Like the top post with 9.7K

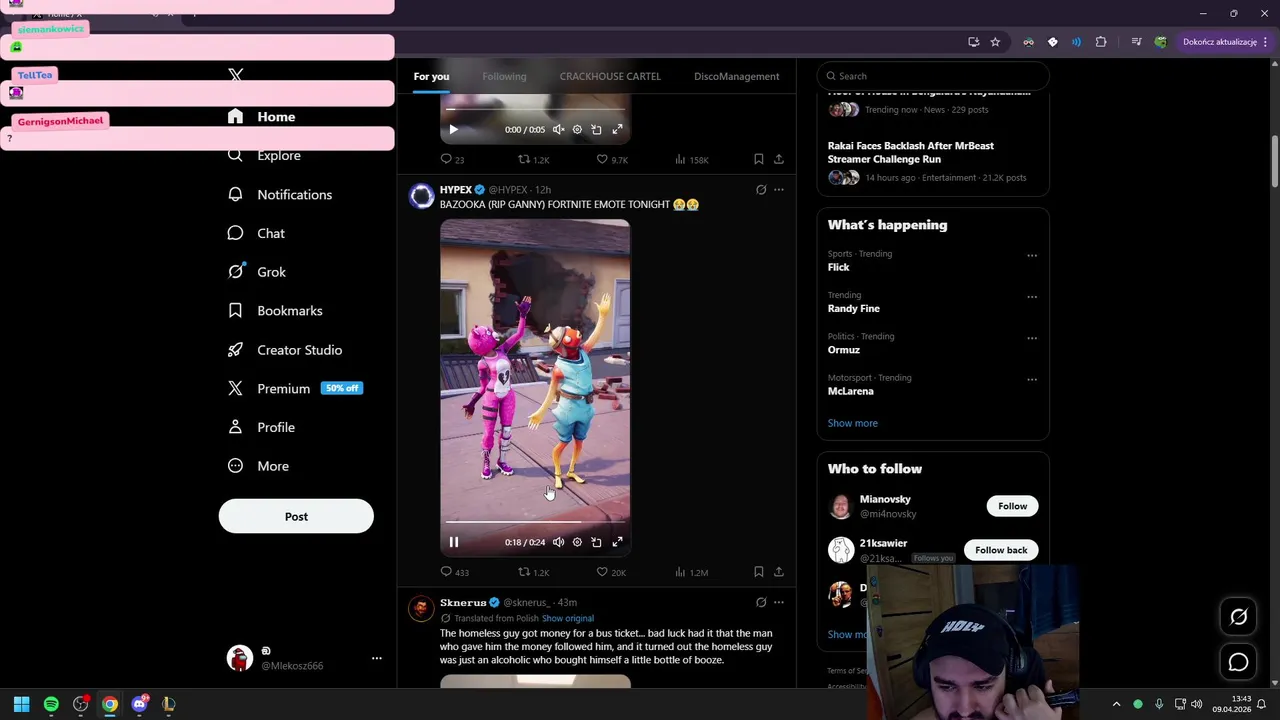(611, 159)
